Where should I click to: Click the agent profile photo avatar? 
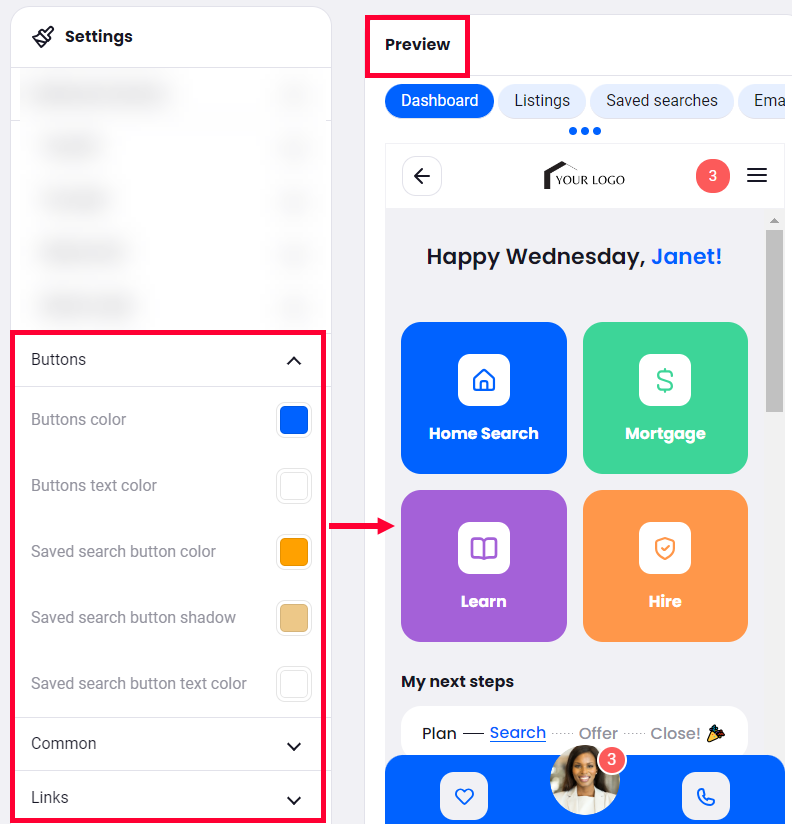pyautogui.click(x=584, y=780)
